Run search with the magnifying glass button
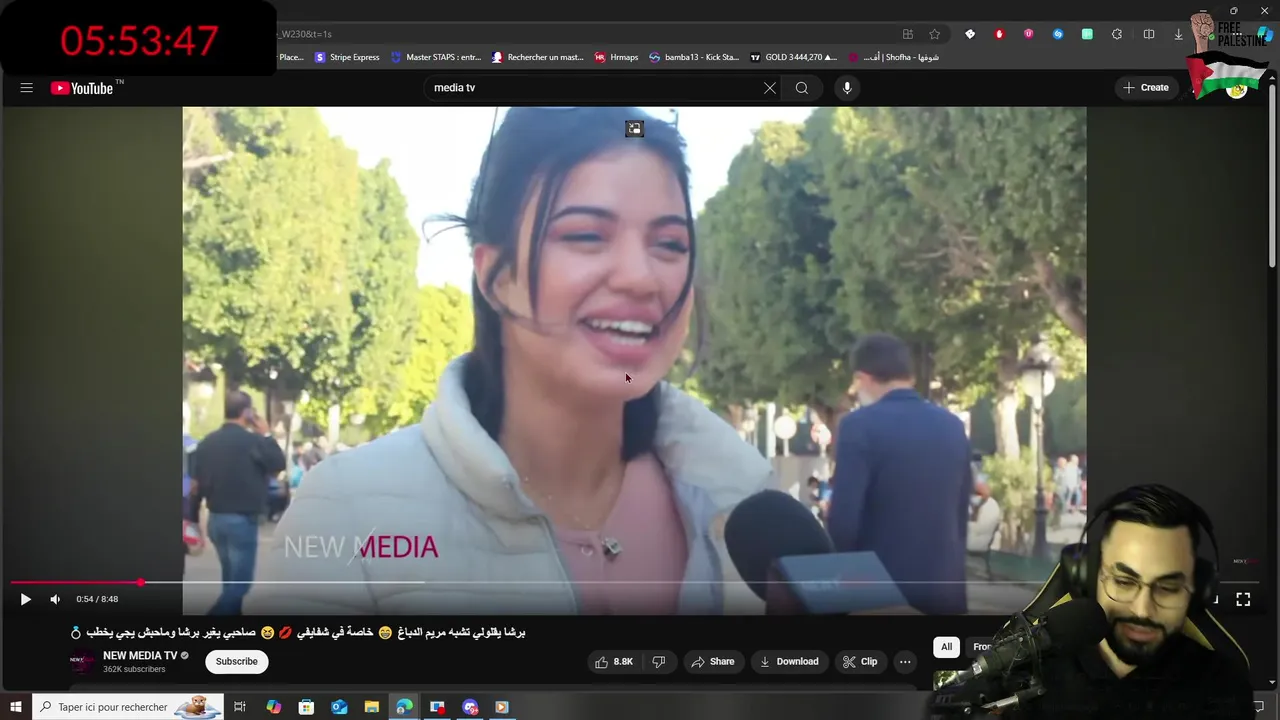The image size is (1280, 720). click(x=802, y=88)
